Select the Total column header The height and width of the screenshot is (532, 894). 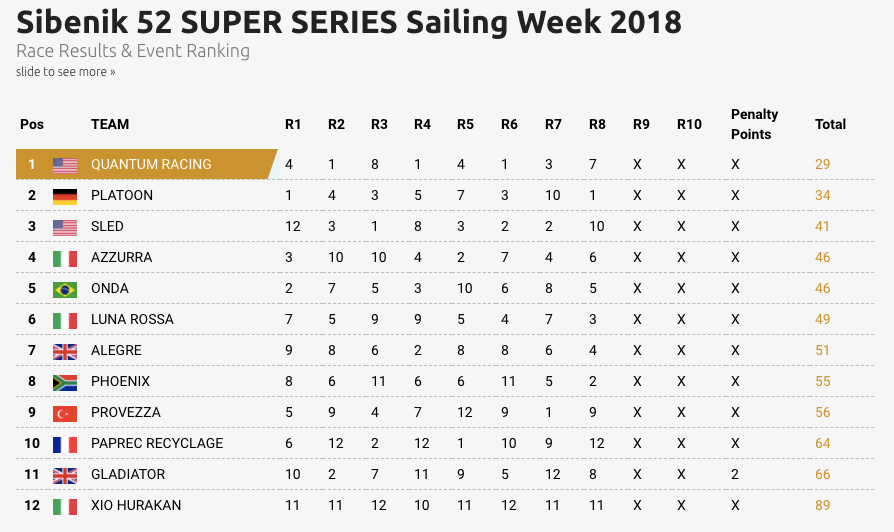[830, 124]
